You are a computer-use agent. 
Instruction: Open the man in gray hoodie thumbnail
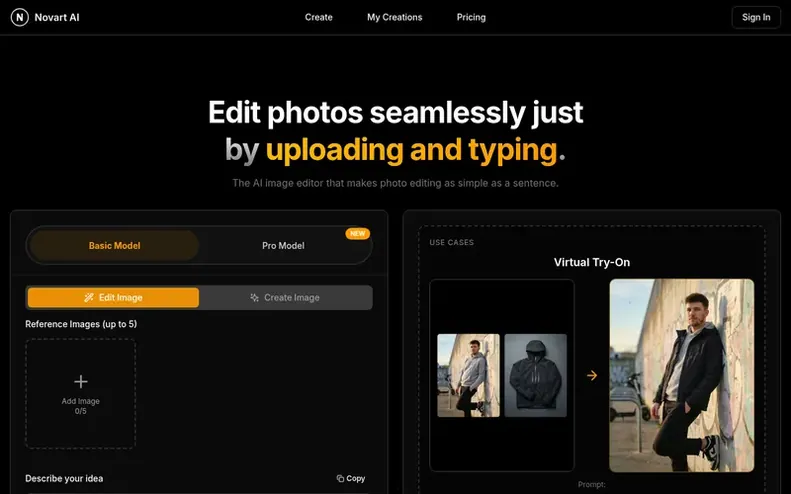pos(468,375)
